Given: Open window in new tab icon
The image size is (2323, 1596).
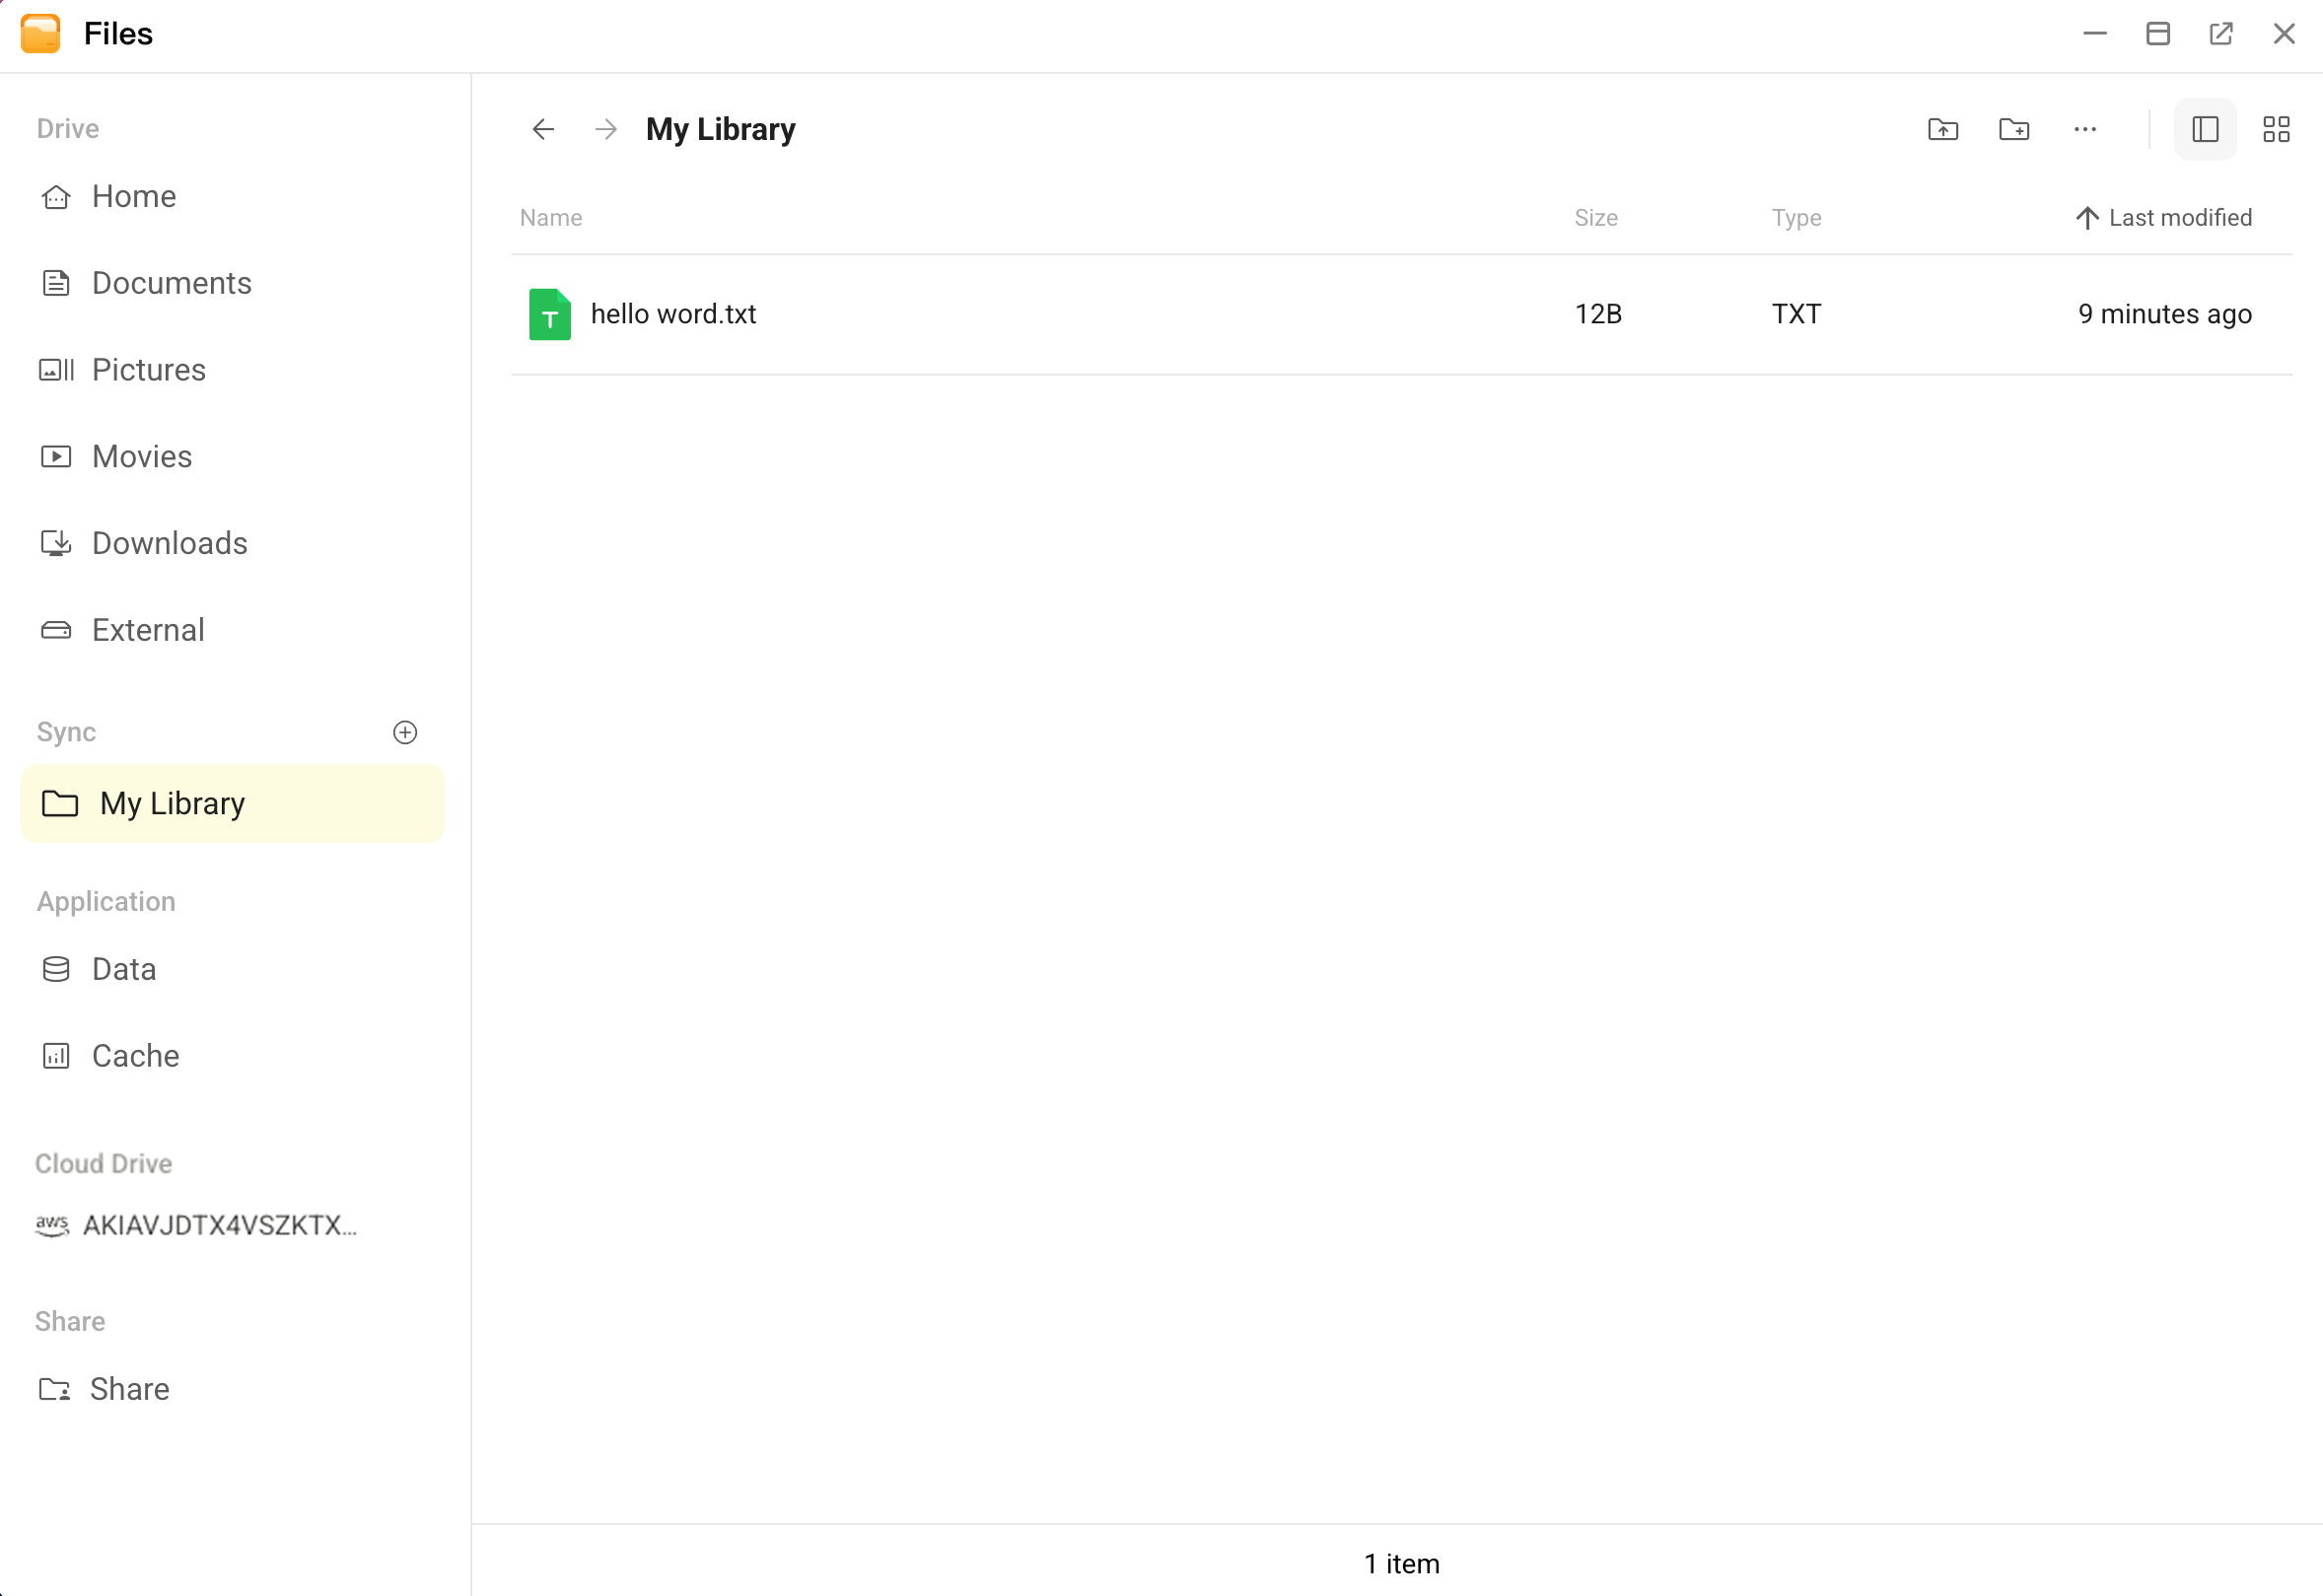Looking at the screenshot, I should [2220, 34].
